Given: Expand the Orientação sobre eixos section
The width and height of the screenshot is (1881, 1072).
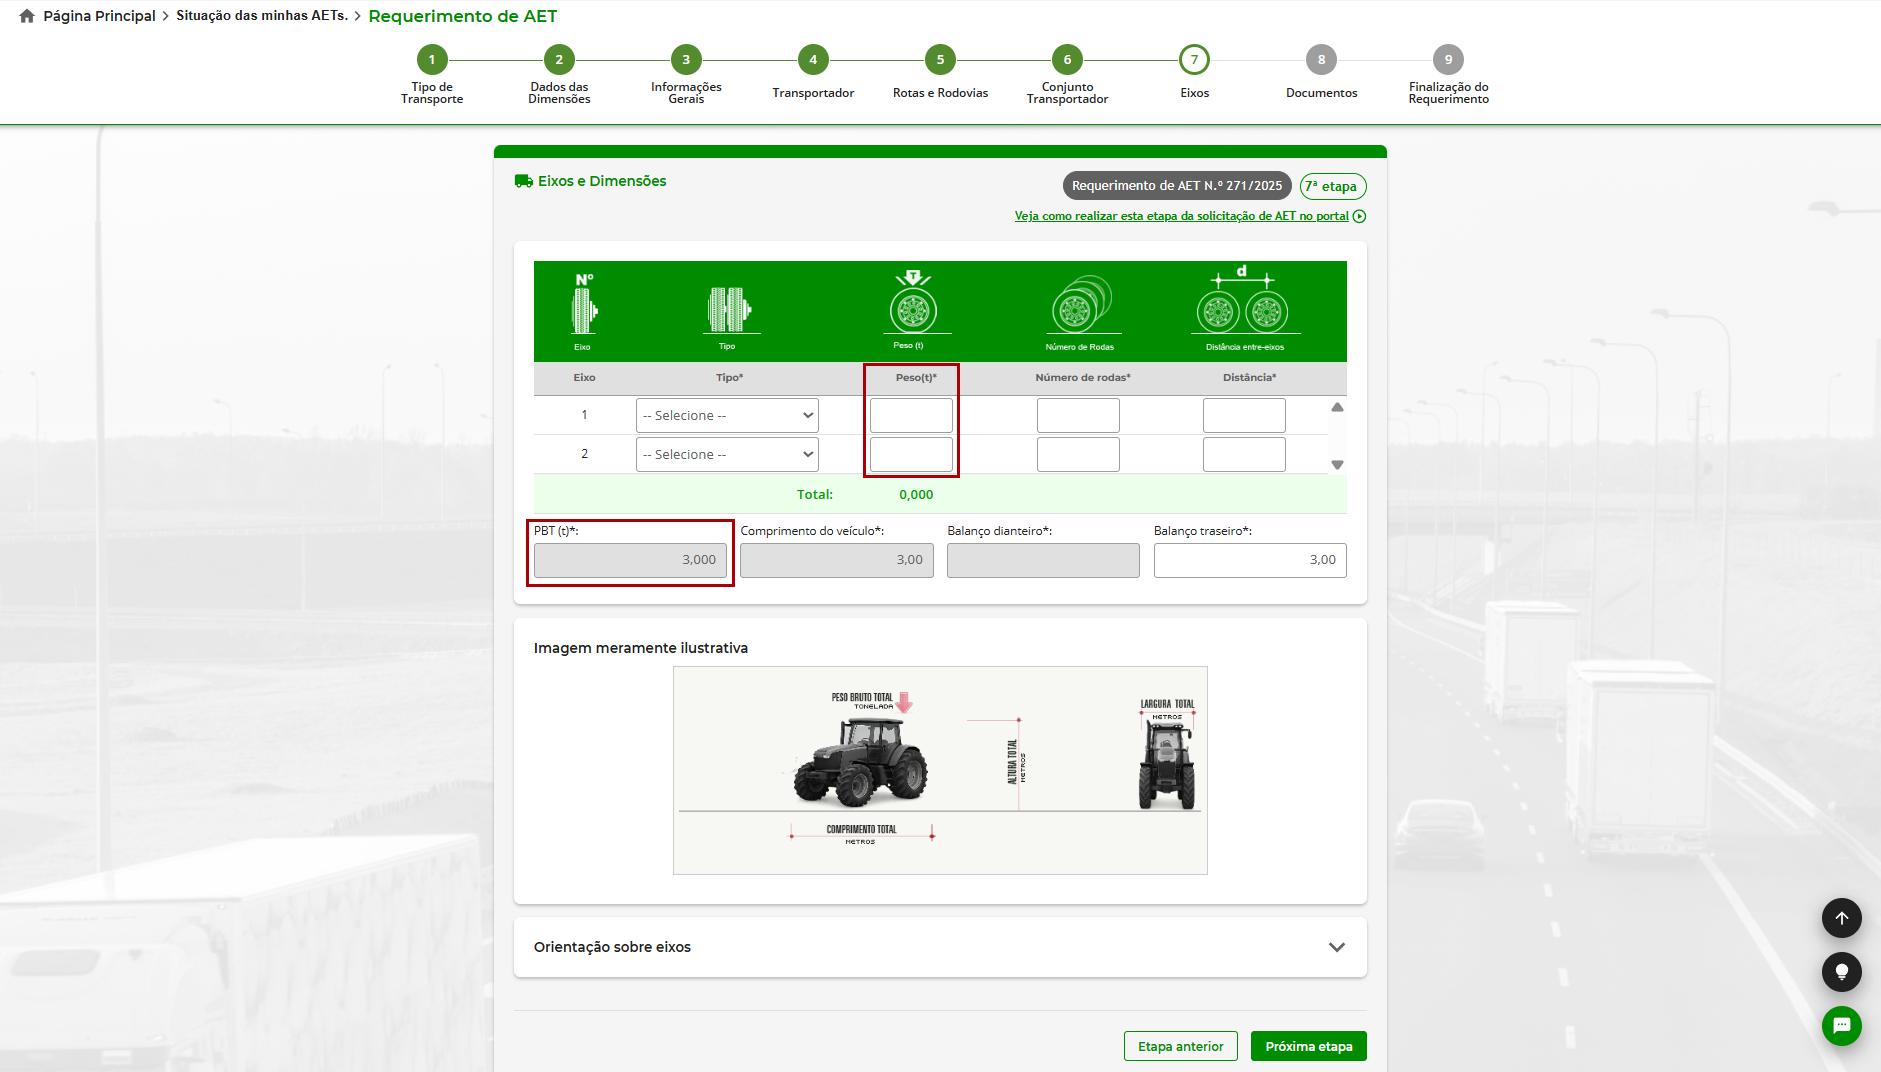Looking at the screenshot, I should pyautogui.click(x=940, y=947).
